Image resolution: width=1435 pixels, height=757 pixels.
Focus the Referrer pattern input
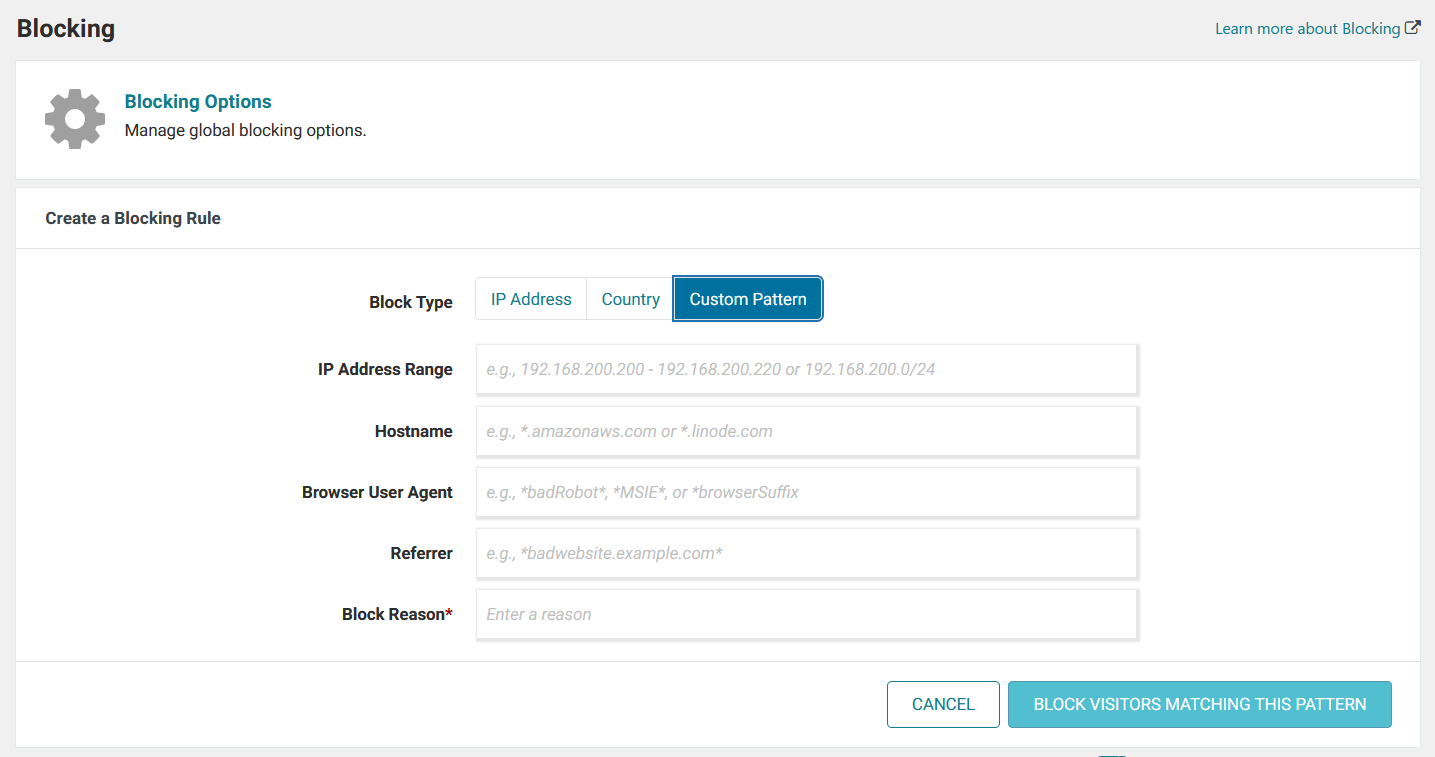(x=806, y=553)
